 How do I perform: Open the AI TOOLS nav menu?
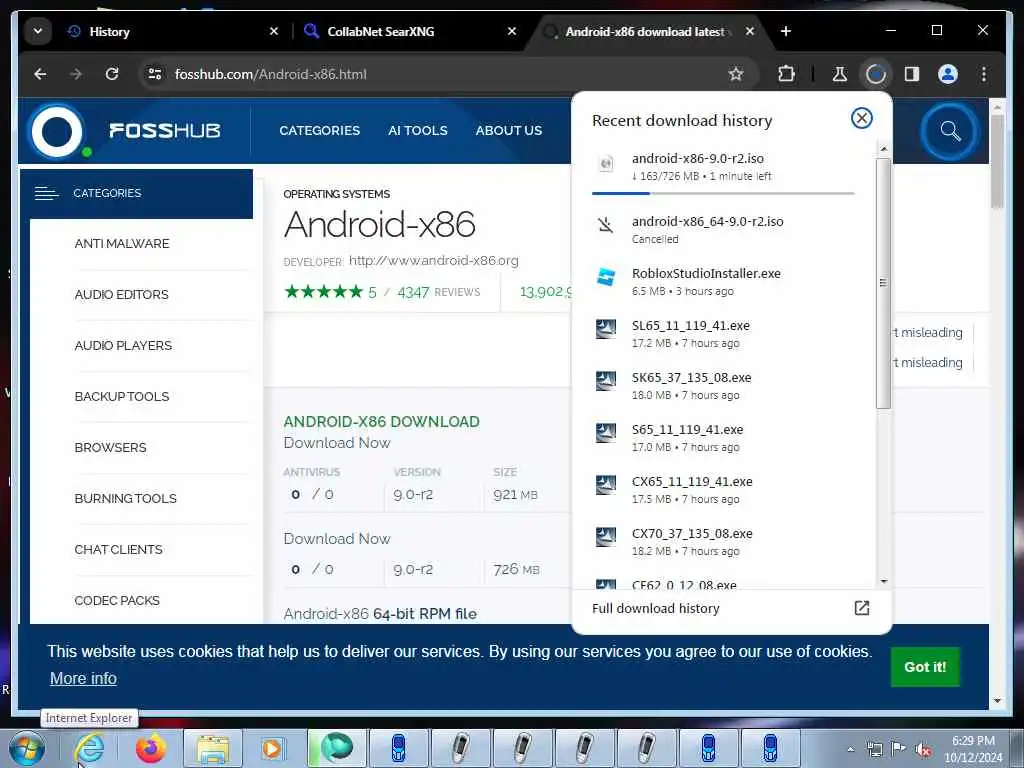pyautogui.click(x=418, y=131)
